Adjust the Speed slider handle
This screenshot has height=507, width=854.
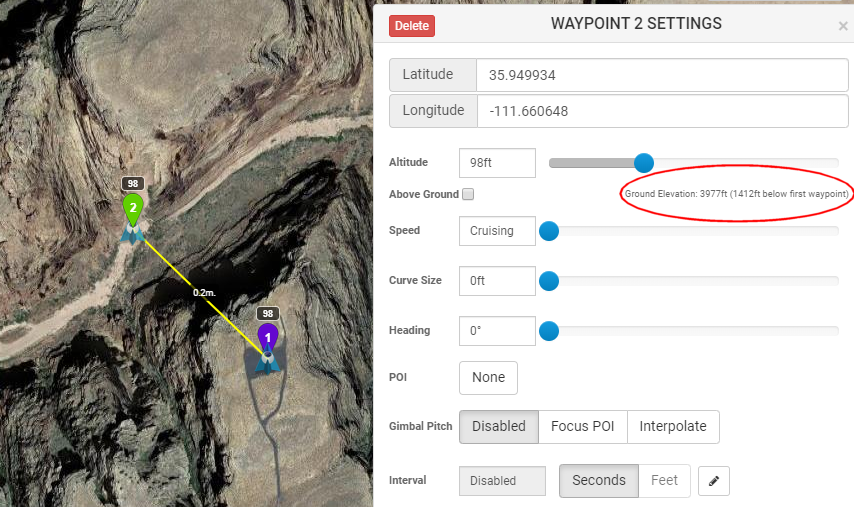(x=549, y=231)
